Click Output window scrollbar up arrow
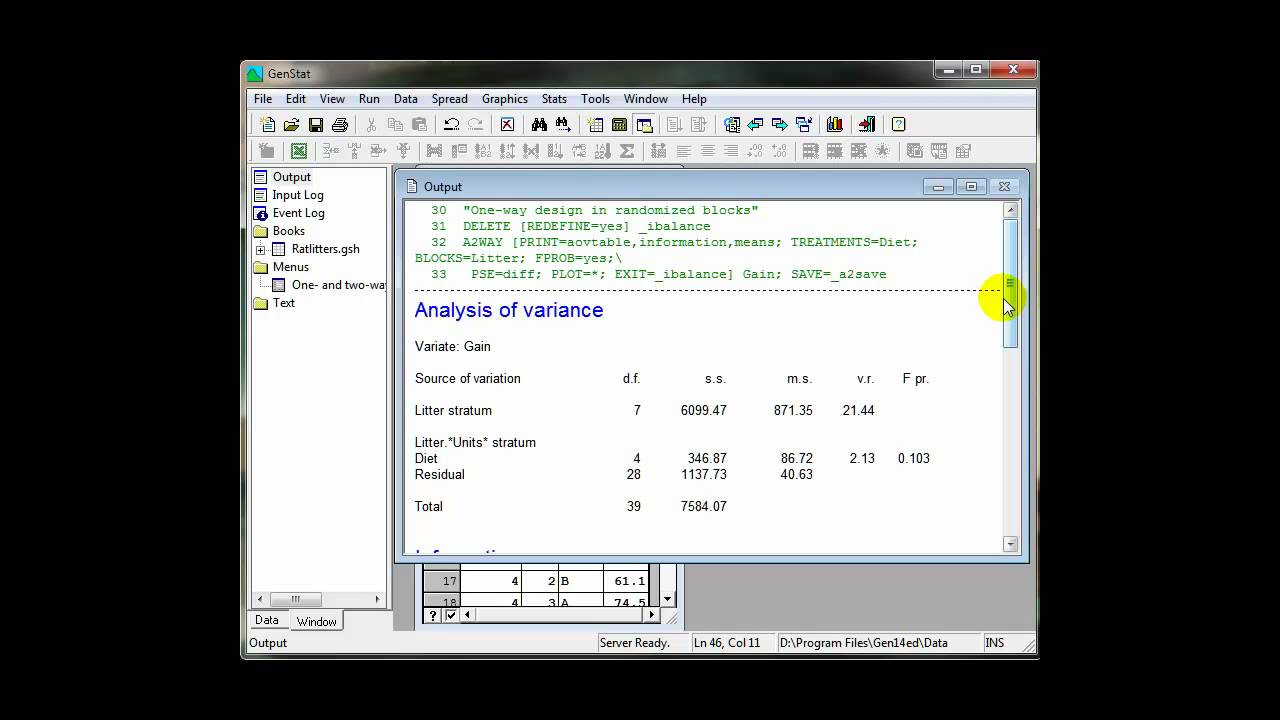Screen dimensions: 1280x720 (x=1010, y=210)
